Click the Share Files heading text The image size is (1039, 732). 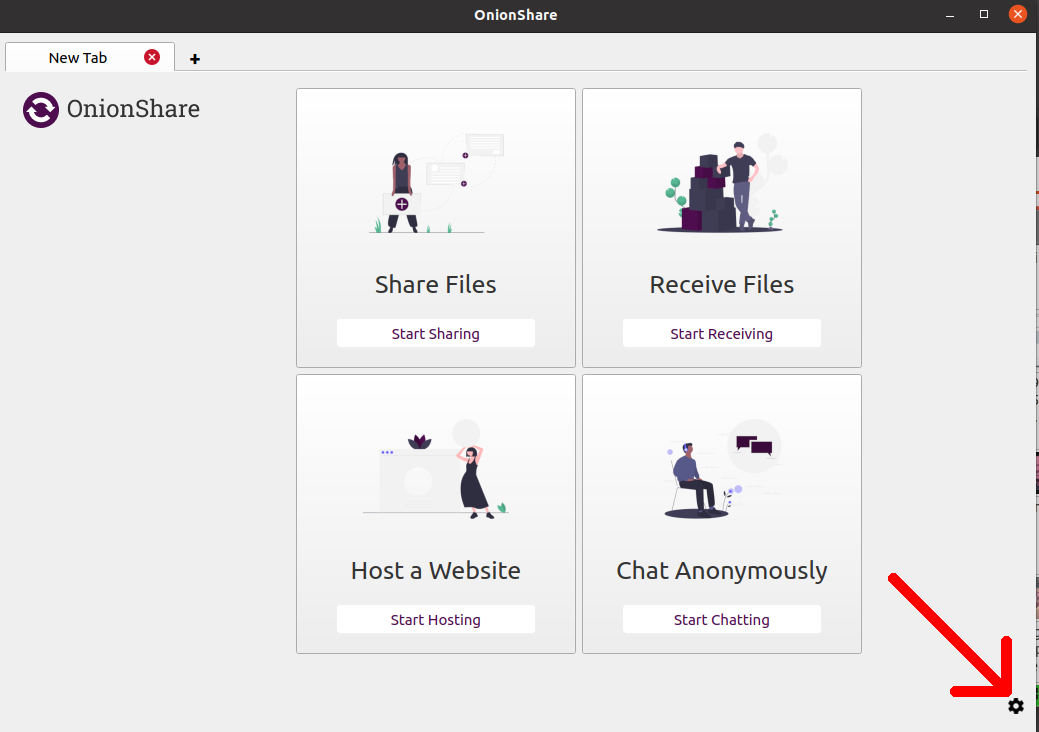435,284
